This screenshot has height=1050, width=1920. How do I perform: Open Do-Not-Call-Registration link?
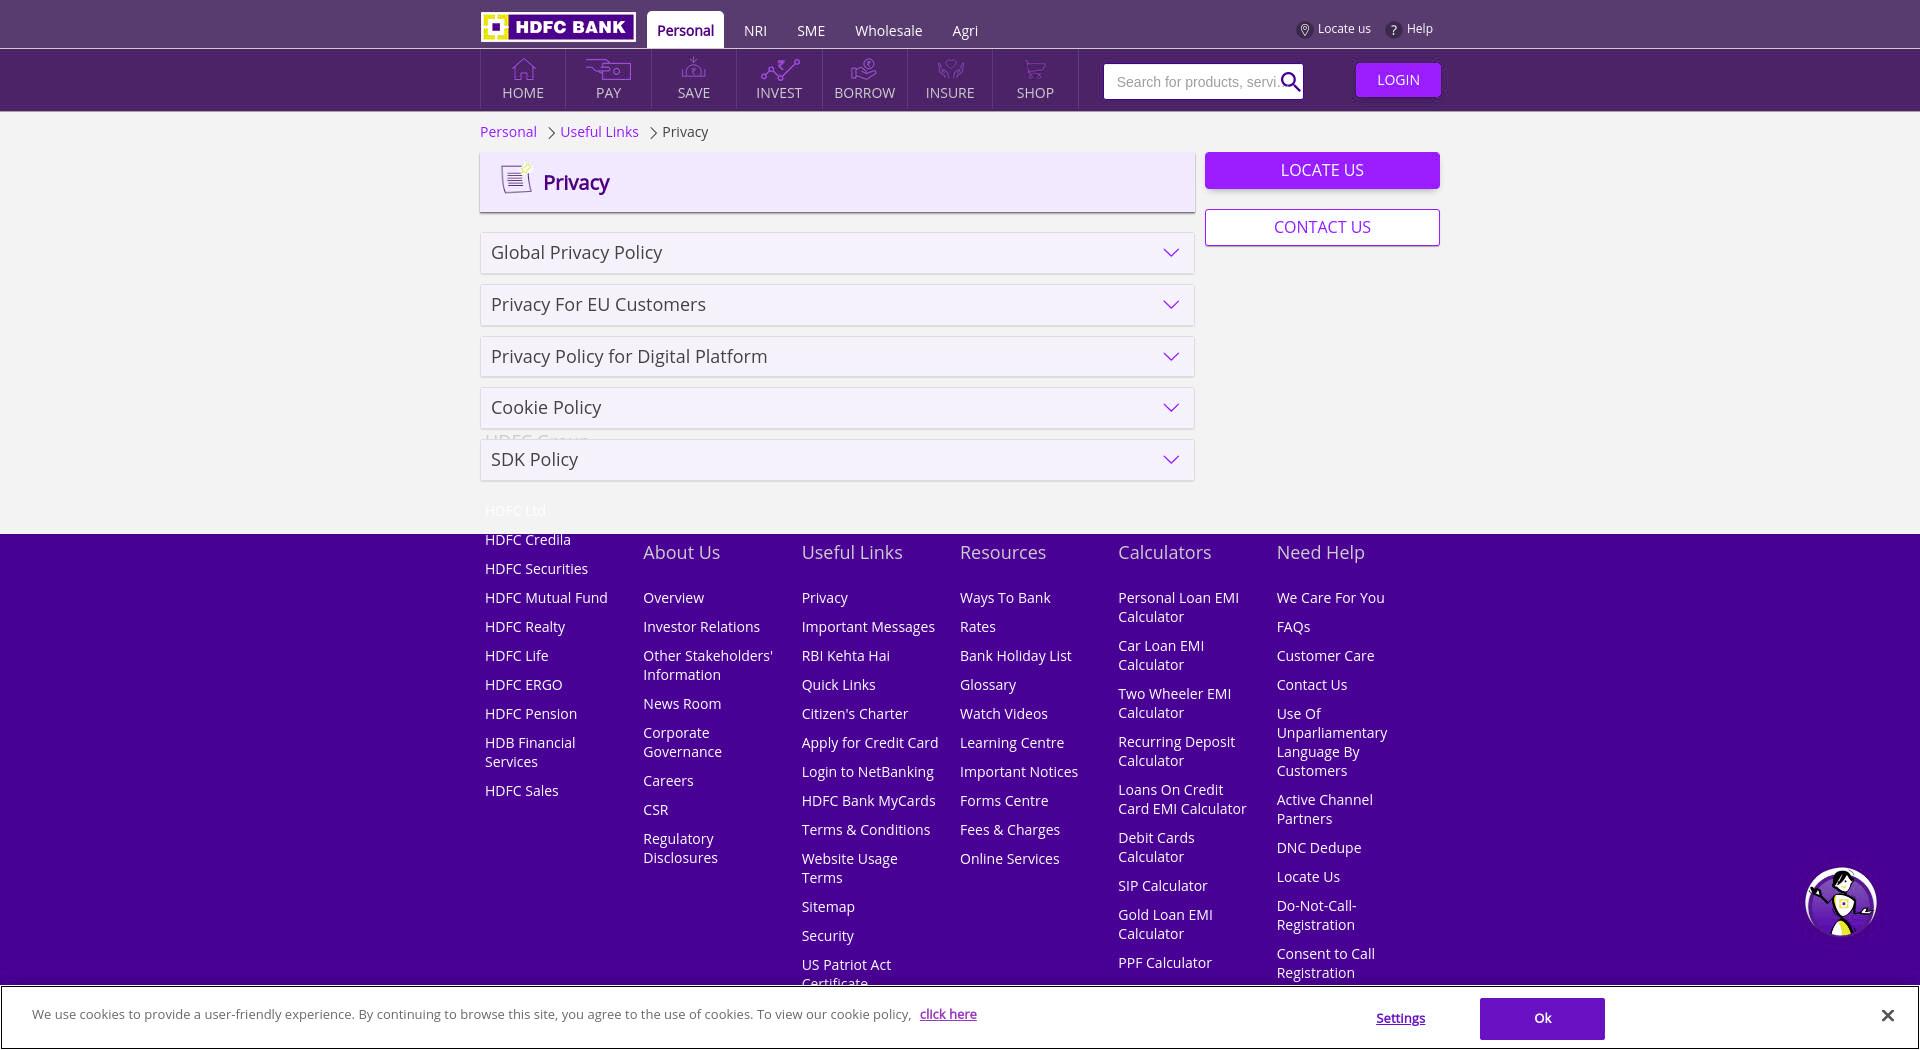coord(1316,915)
